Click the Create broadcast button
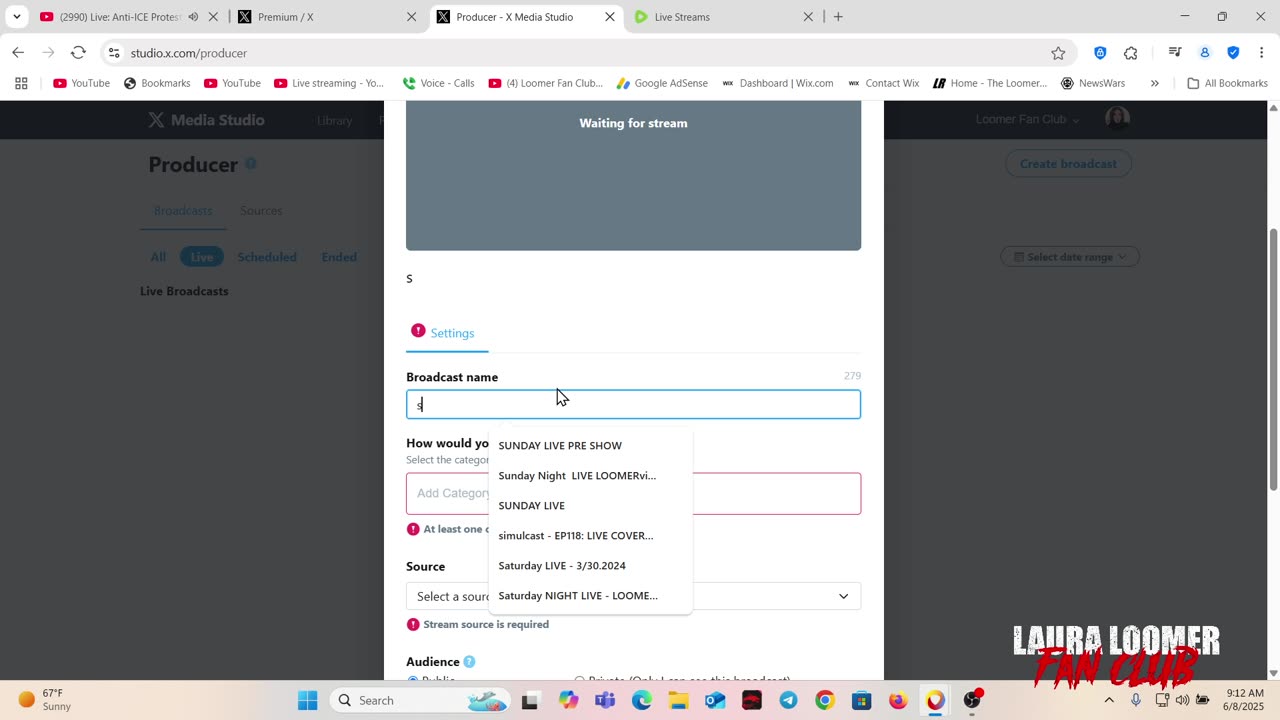Image resolution: width=1280 pixels, height=720 pixels. pos(1068,164)
